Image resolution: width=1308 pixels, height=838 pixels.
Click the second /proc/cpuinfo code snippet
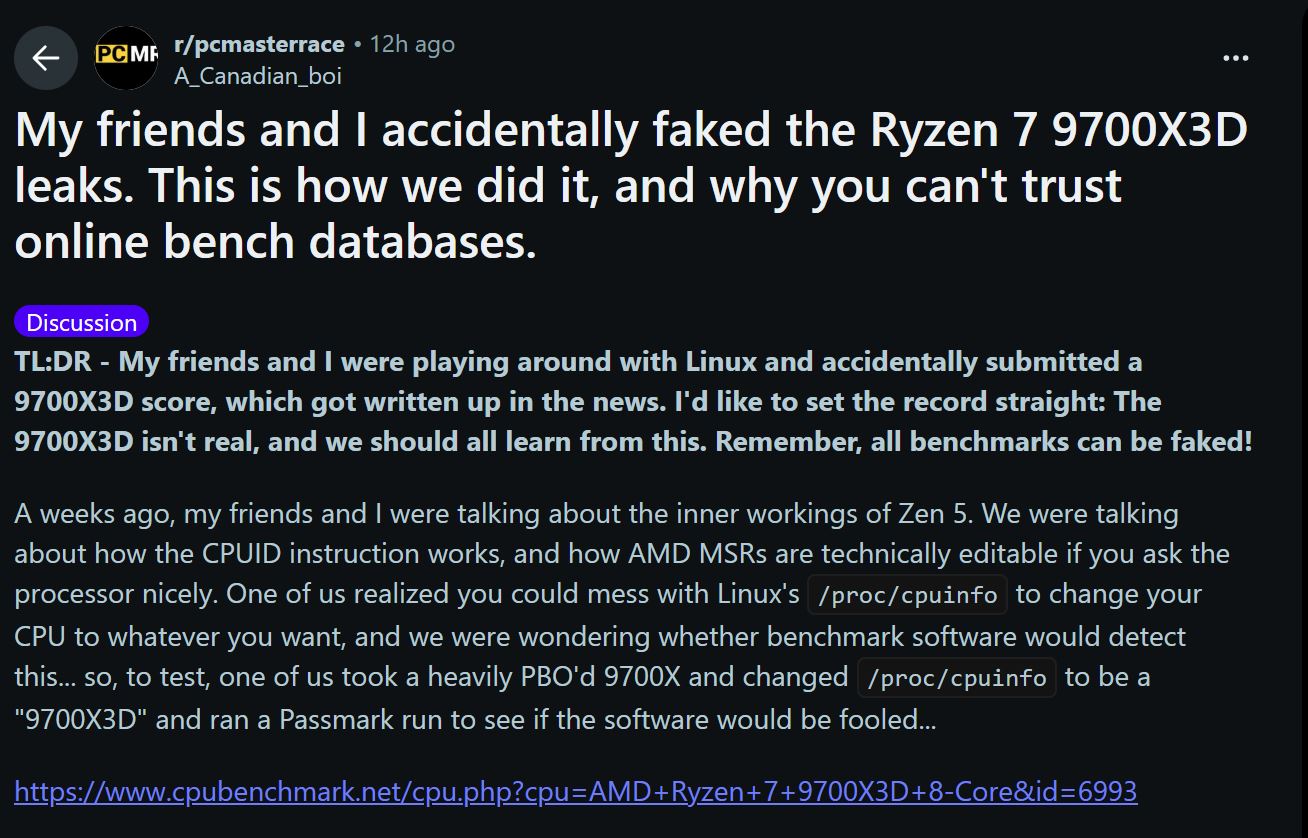pyautogui.click(x=956, y=677)
